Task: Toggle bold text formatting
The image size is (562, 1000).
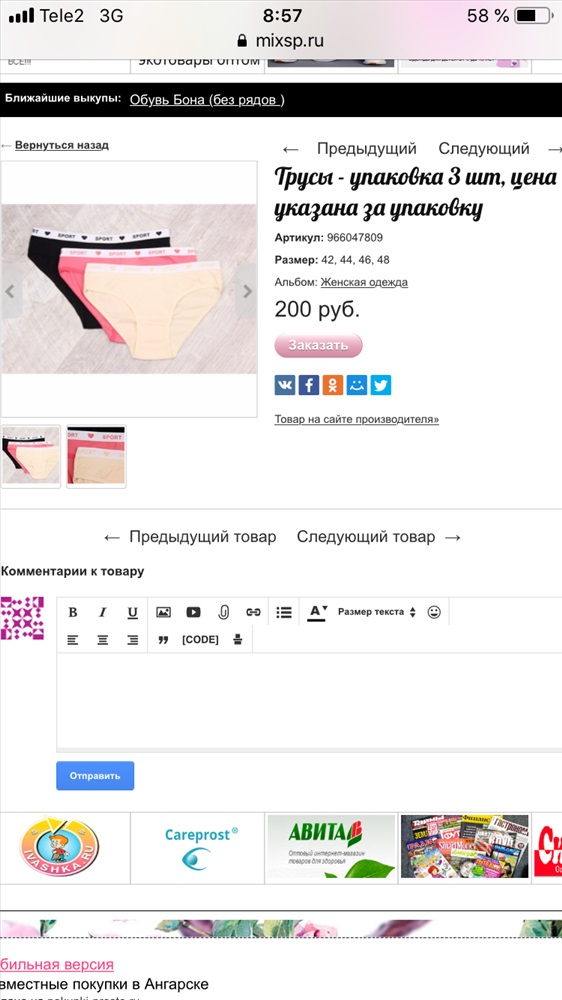Action: [73, 612]
